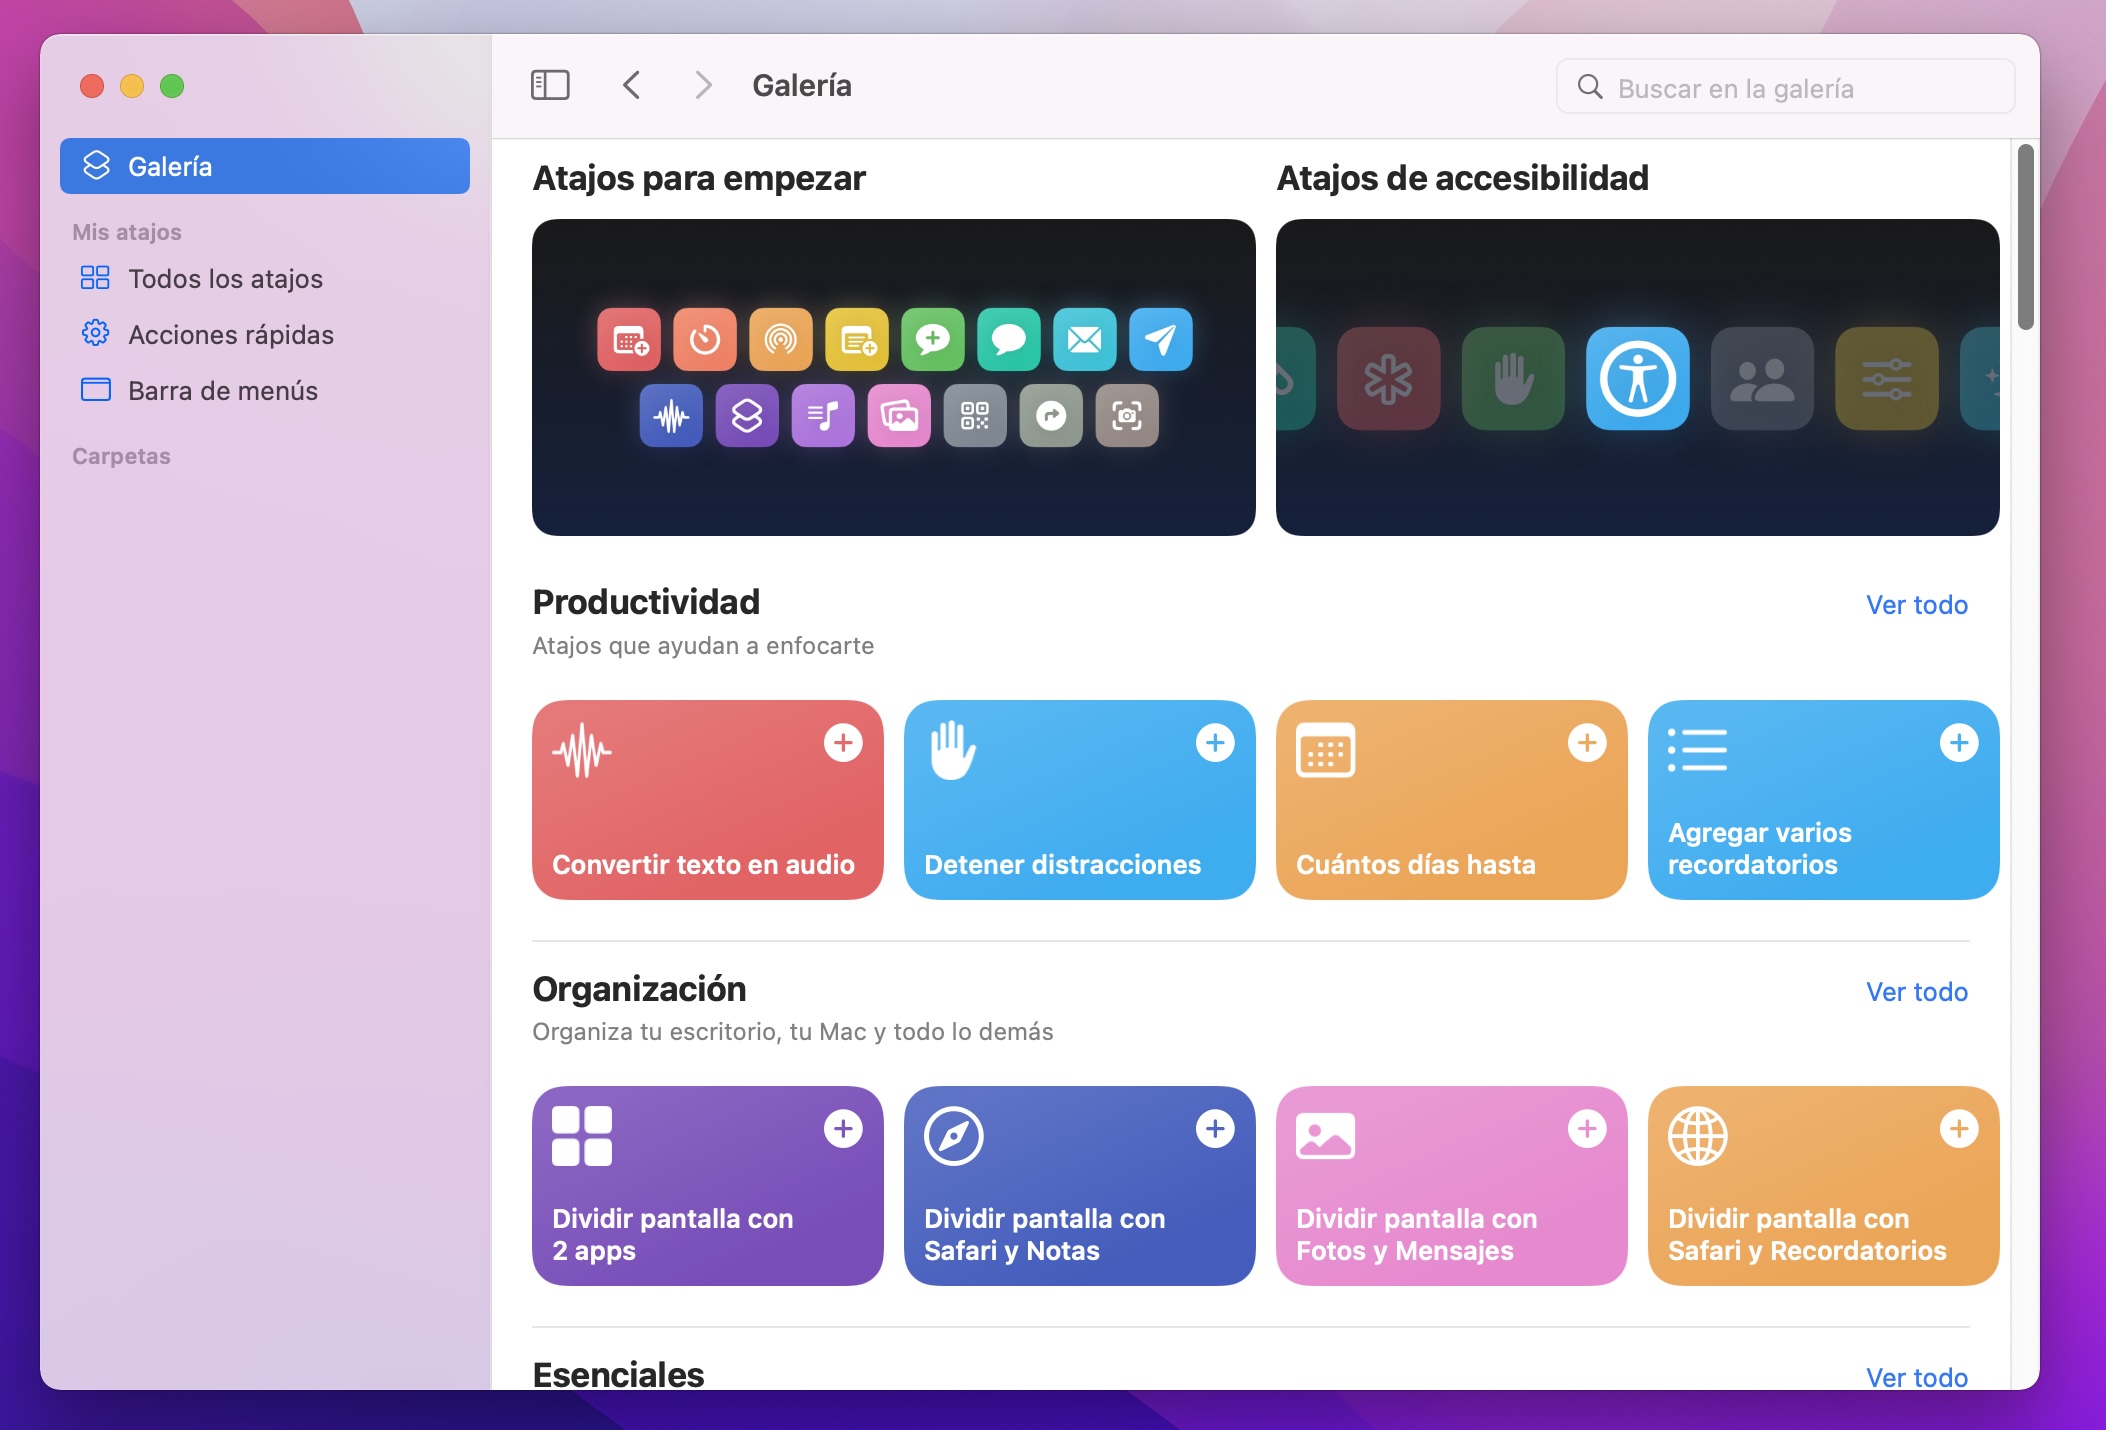Click the grid icon beside Todos los atajos
The width and height of the screenshot is (2106, 1430).
pos(97,278)
